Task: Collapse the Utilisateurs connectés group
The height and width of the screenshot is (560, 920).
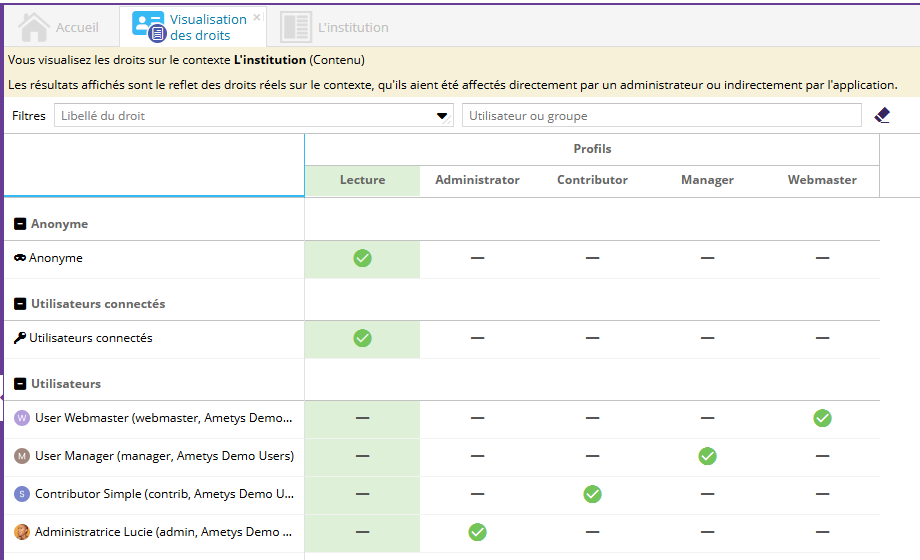Action: 20,304
